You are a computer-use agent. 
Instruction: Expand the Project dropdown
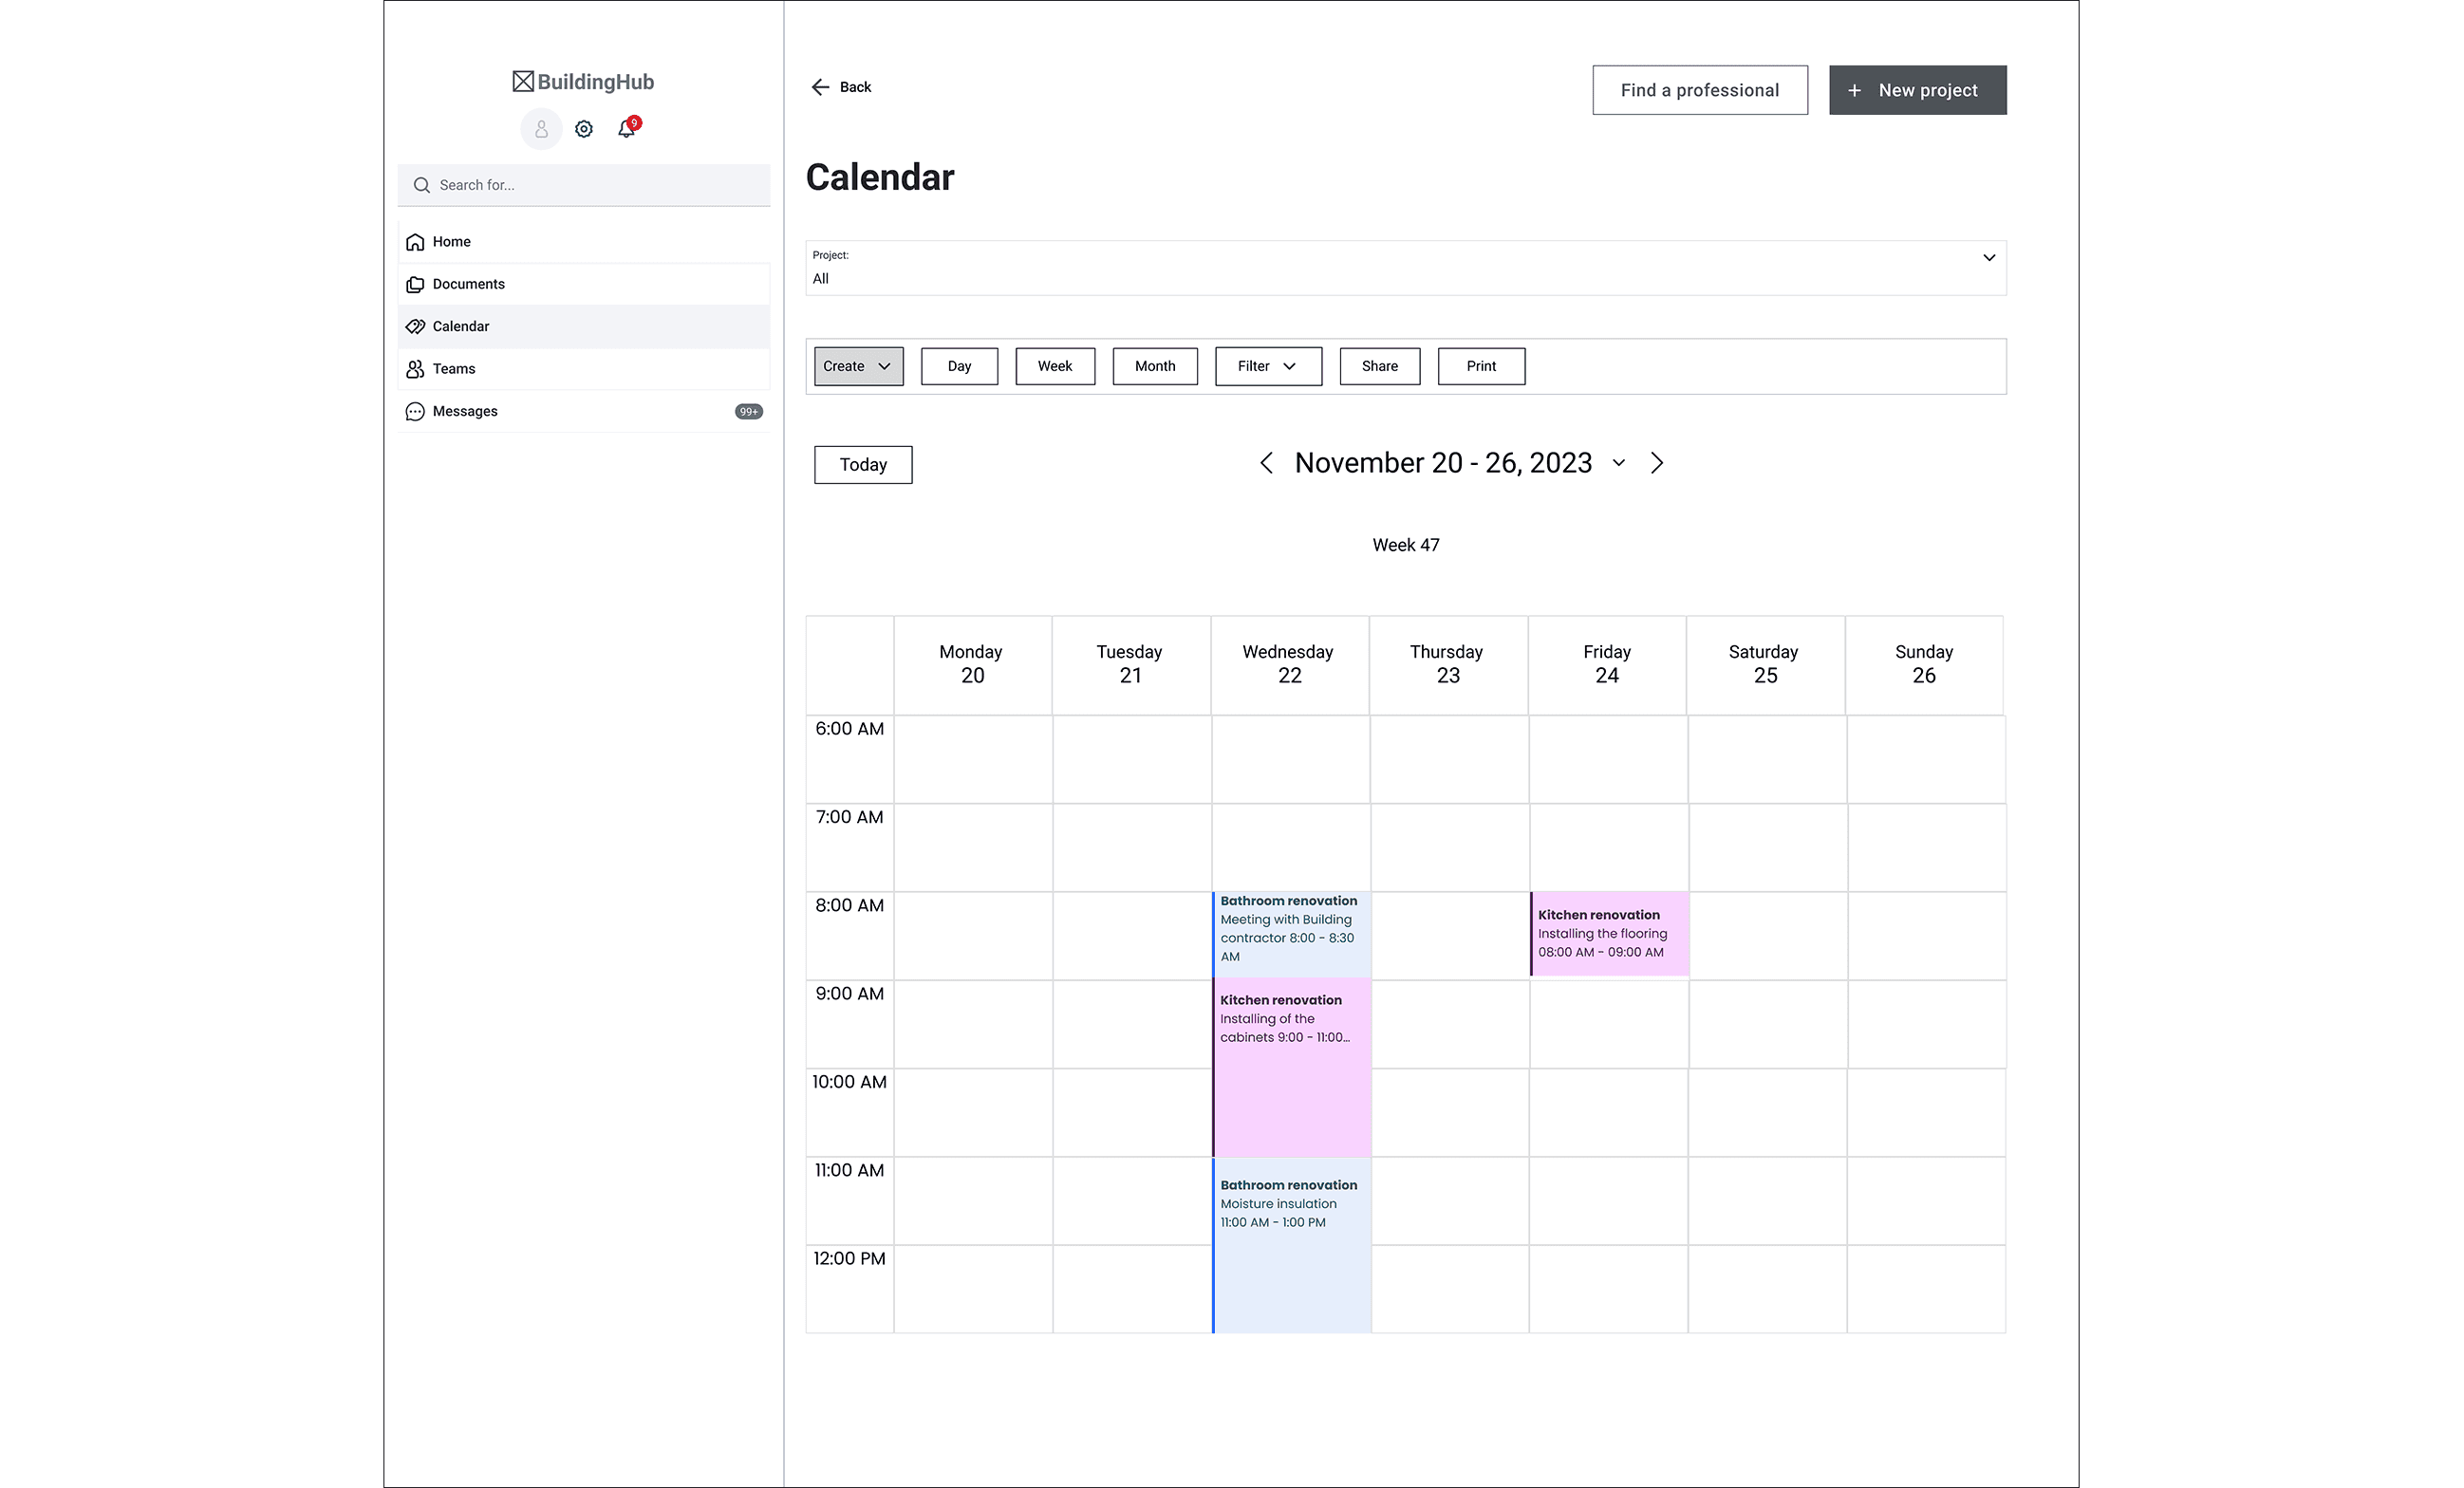pos(1406,268)
